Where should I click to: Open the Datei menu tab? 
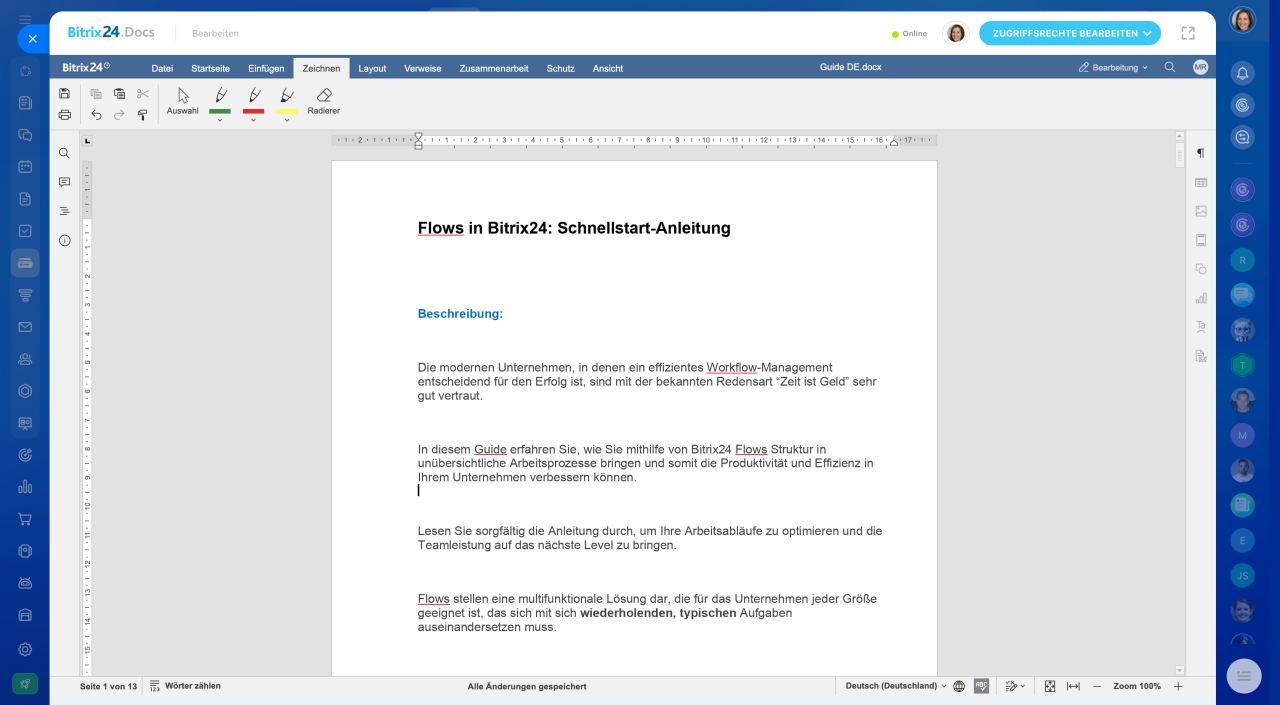coord(162,68)
